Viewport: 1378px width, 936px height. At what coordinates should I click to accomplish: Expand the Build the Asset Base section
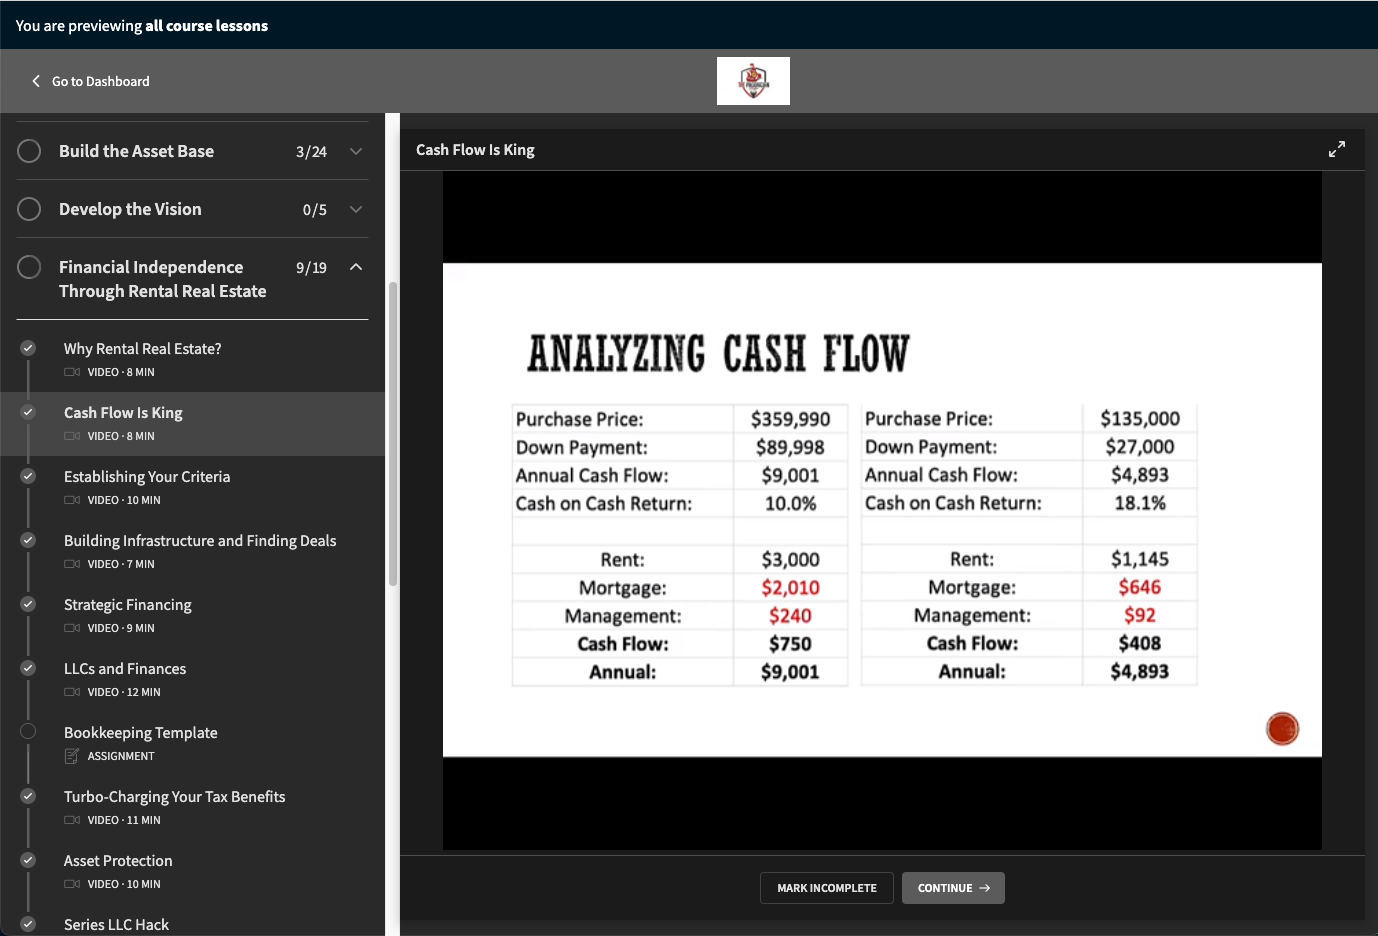(356, 151)
